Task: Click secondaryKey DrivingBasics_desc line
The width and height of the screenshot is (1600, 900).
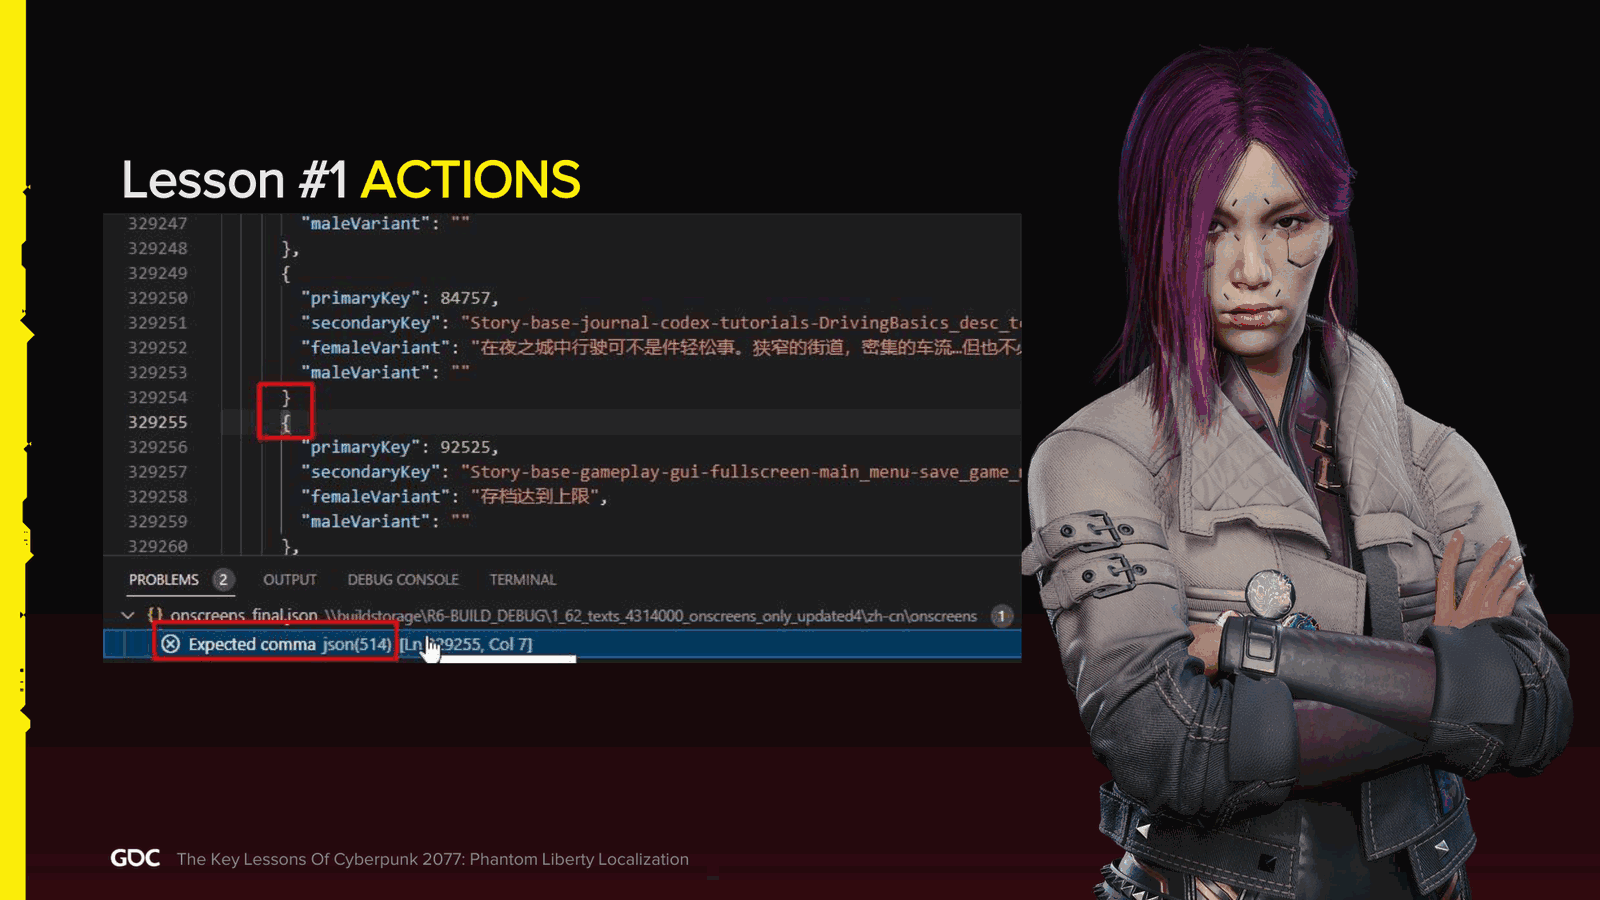Action: [661, 323]
